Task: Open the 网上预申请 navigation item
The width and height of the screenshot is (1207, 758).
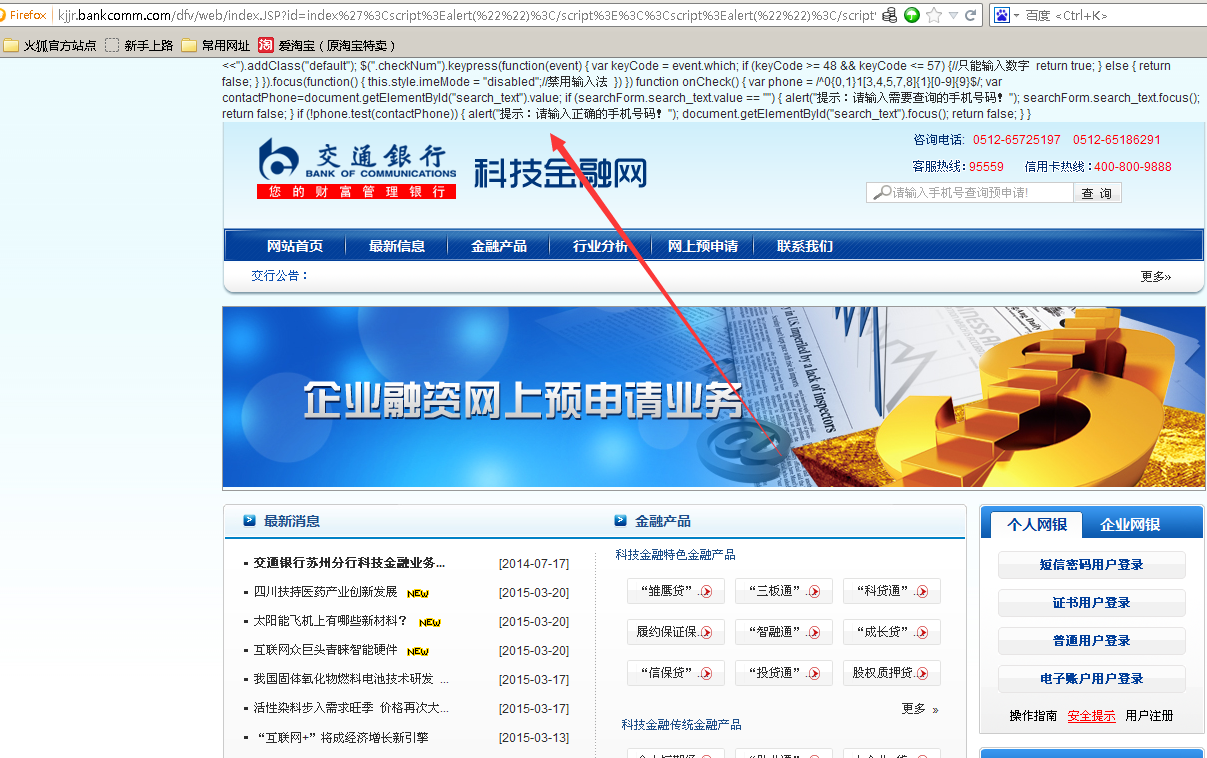Action: tap(703, 246)
